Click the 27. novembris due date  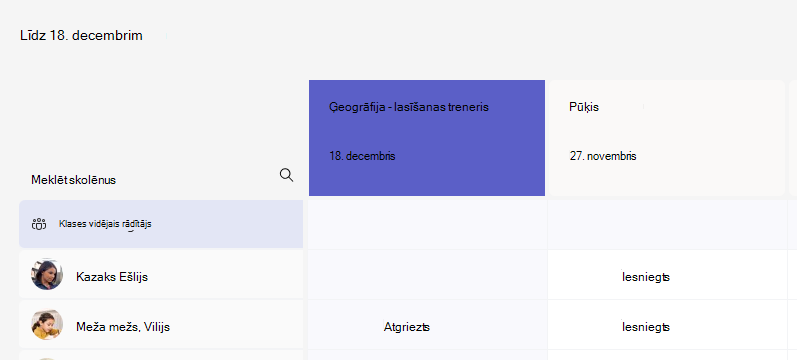pos(603,156)
